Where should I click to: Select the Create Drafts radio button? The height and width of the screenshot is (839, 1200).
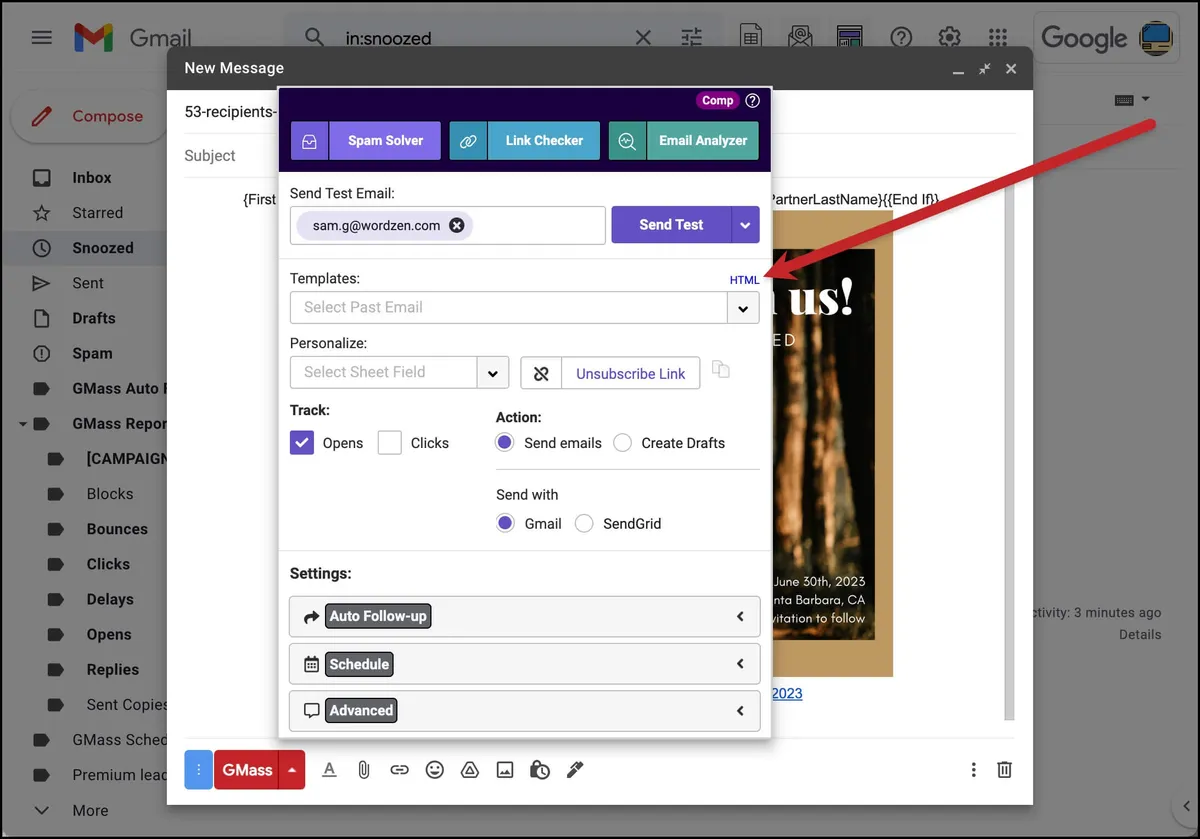coord(622,442)
